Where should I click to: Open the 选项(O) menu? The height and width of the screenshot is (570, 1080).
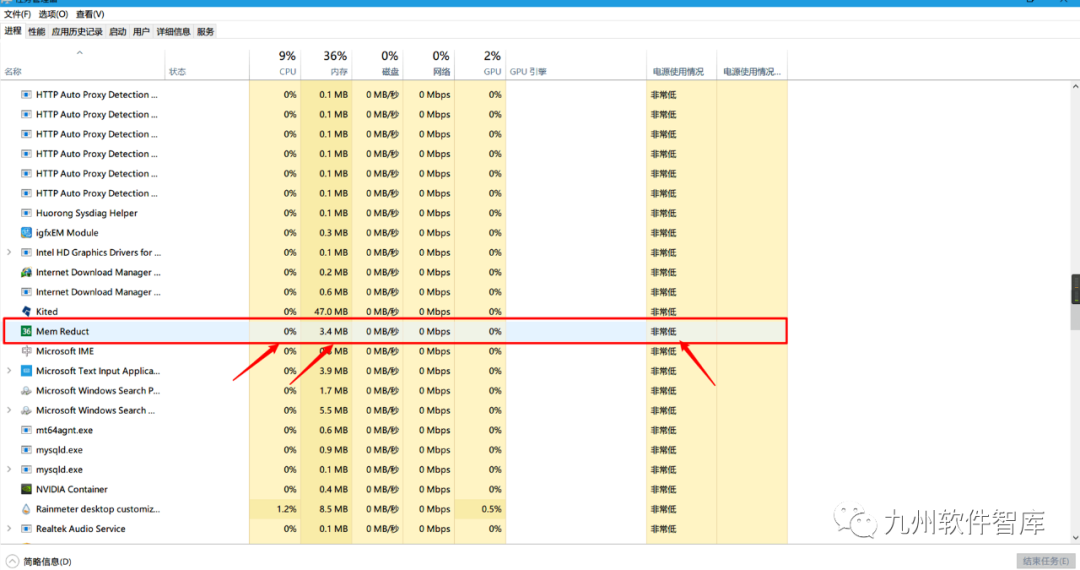[x=53, y=14]
